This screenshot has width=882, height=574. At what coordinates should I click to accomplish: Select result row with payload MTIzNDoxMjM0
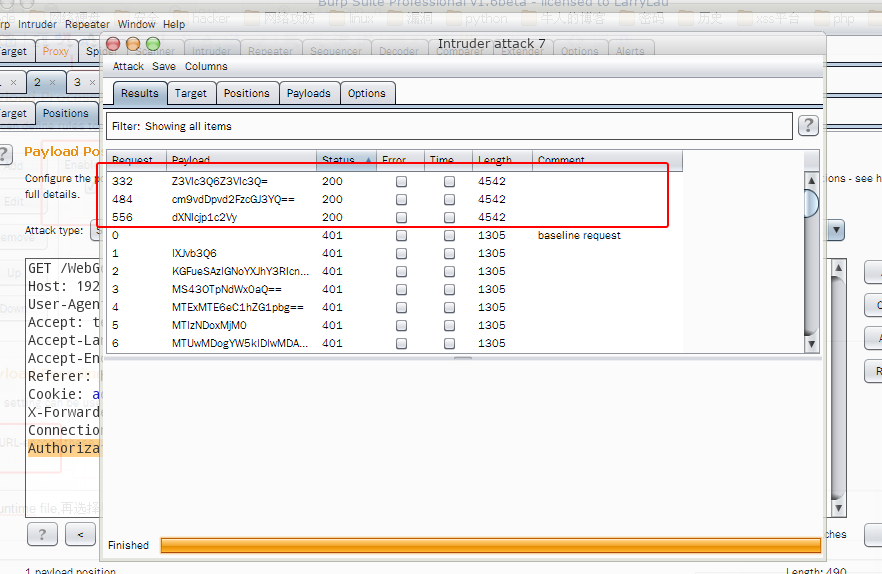click(394, 325)
